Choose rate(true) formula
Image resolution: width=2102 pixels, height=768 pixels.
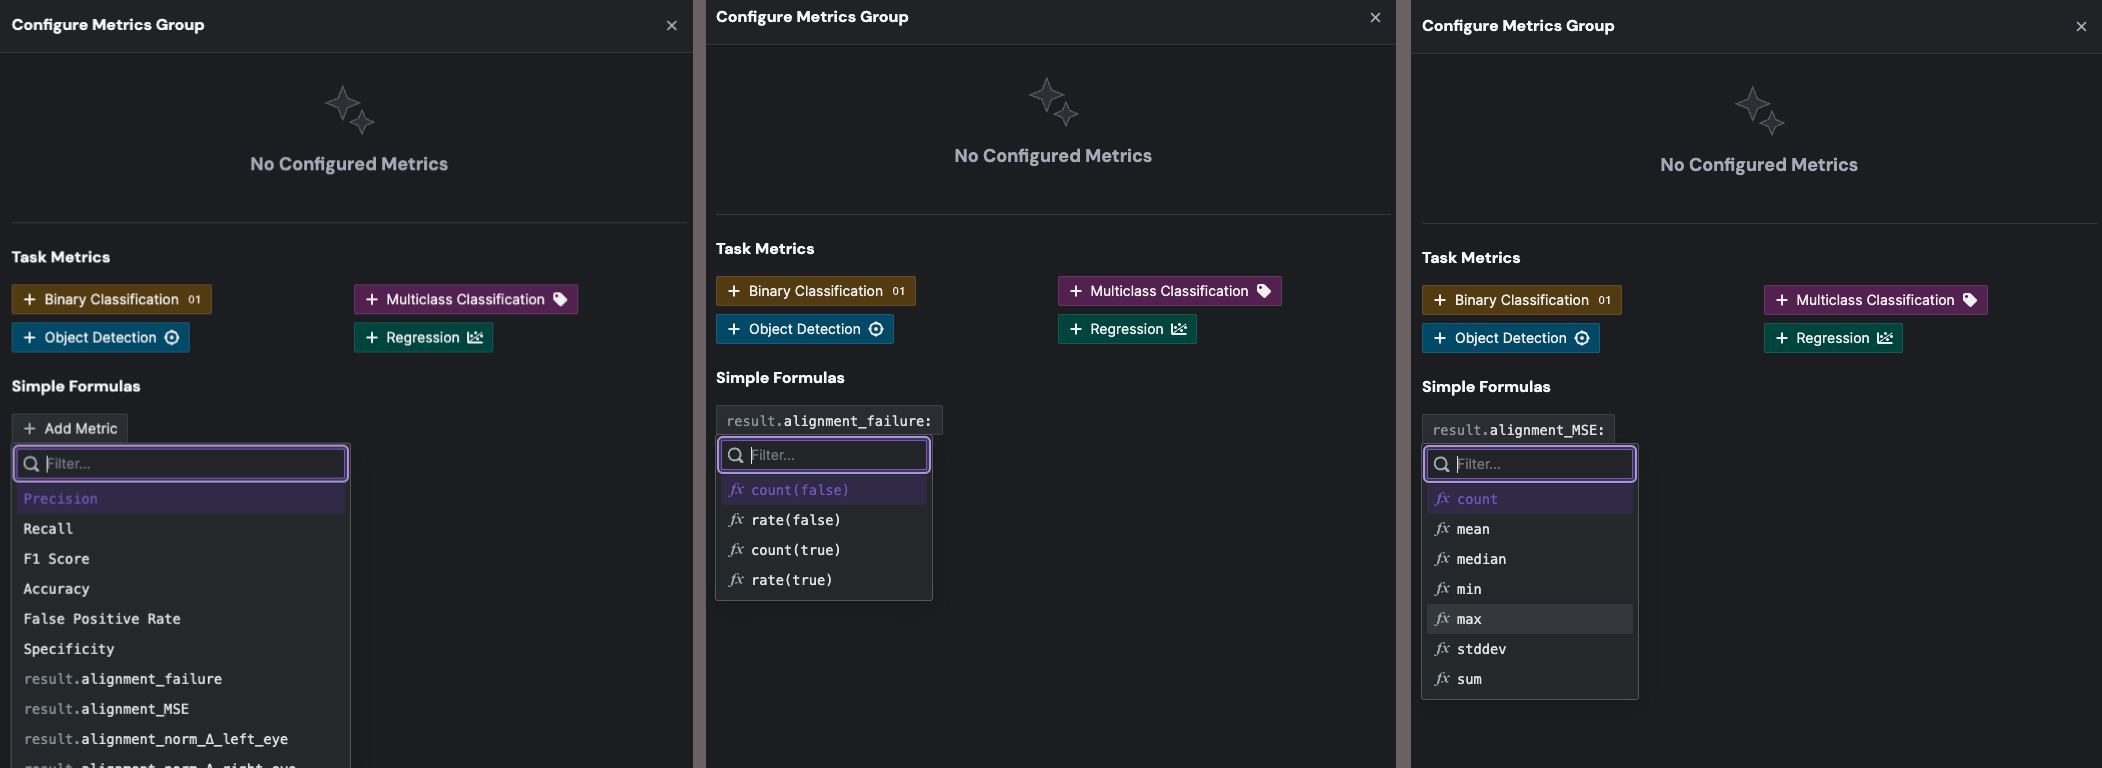click(x=824, y=580)
